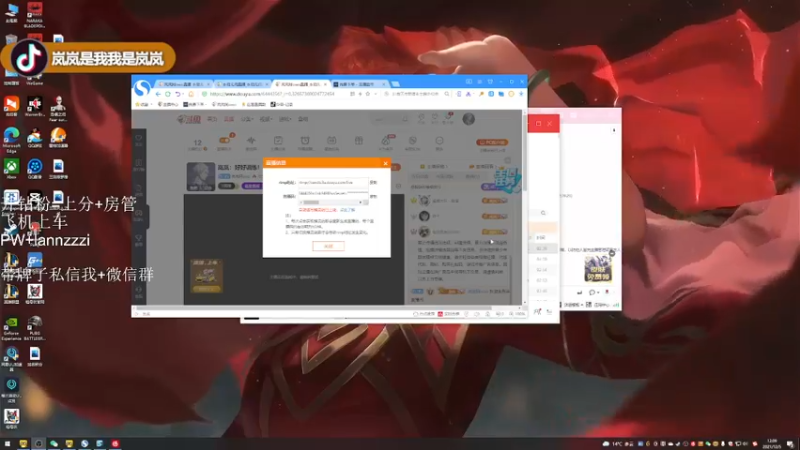Expand the first favorites-bar star dropdown
Screen dimensions: 800x450
(143, 105)
